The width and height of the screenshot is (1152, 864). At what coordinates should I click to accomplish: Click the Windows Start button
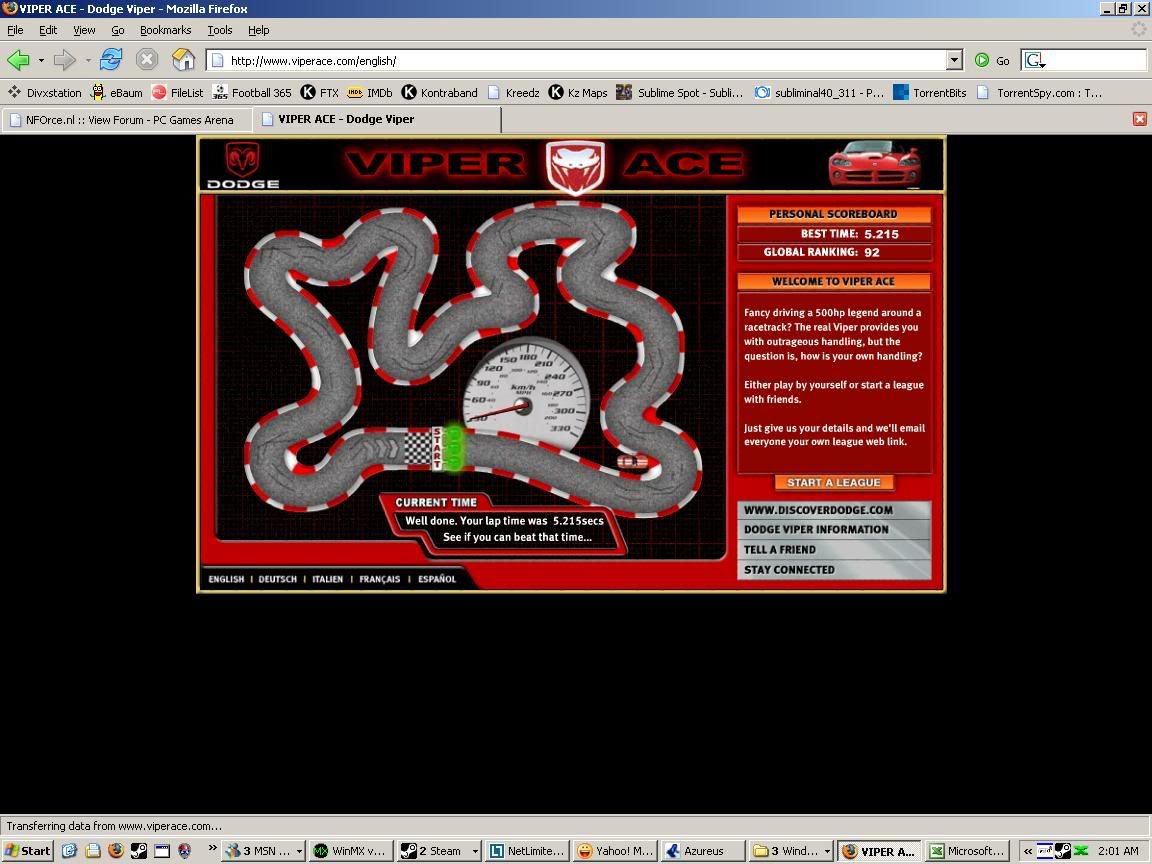coord(27,851)
